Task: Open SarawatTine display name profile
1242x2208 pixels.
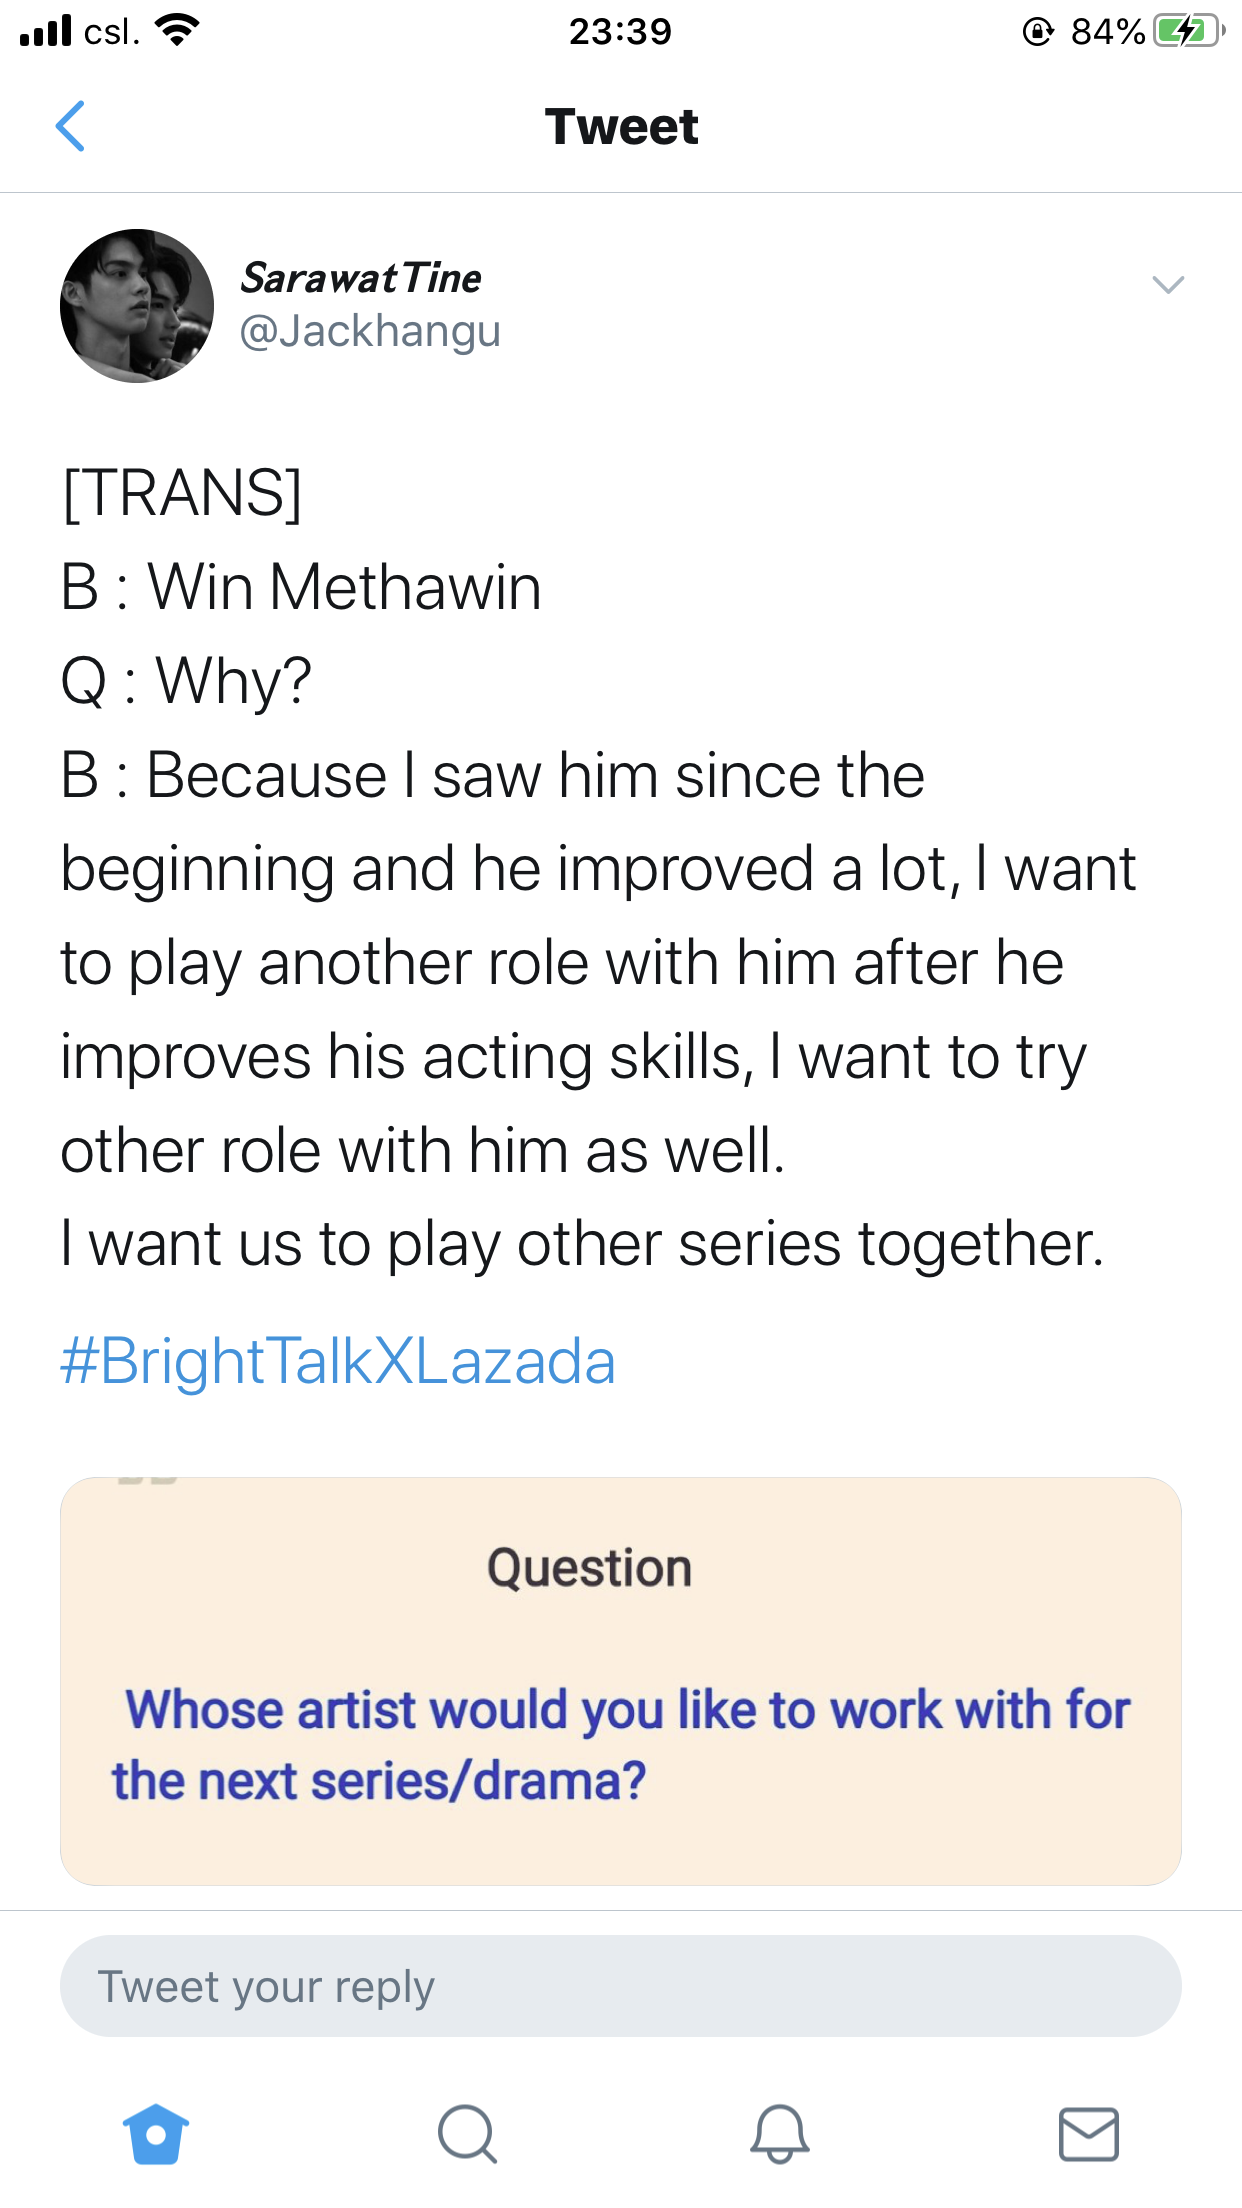Action: click(x=361, y=278)
